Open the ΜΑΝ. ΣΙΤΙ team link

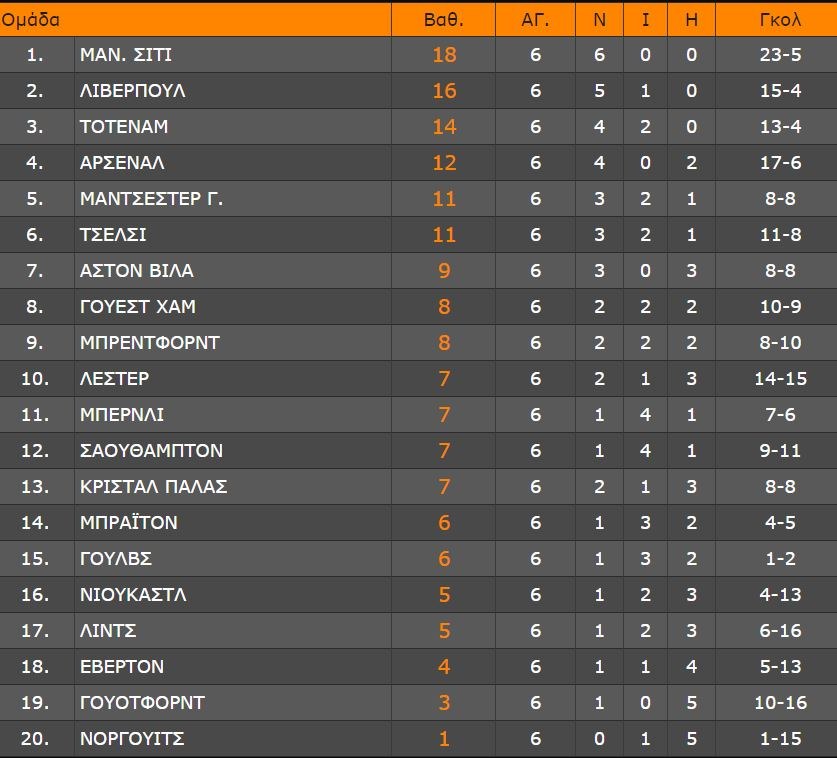tap(126, 55)
